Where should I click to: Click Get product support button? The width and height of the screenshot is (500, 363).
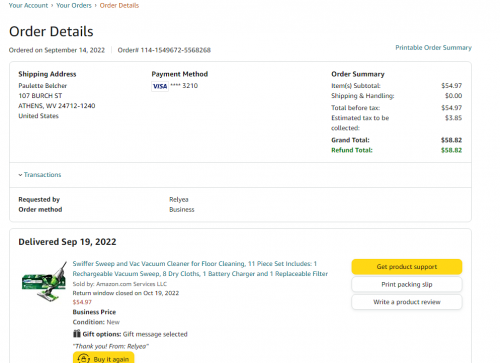click(x=407, y=267)
